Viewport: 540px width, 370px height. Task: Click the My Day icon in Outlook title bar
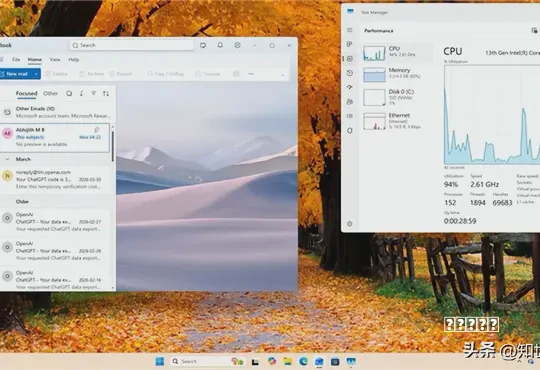pyautogui.click(x=203, y=45)
